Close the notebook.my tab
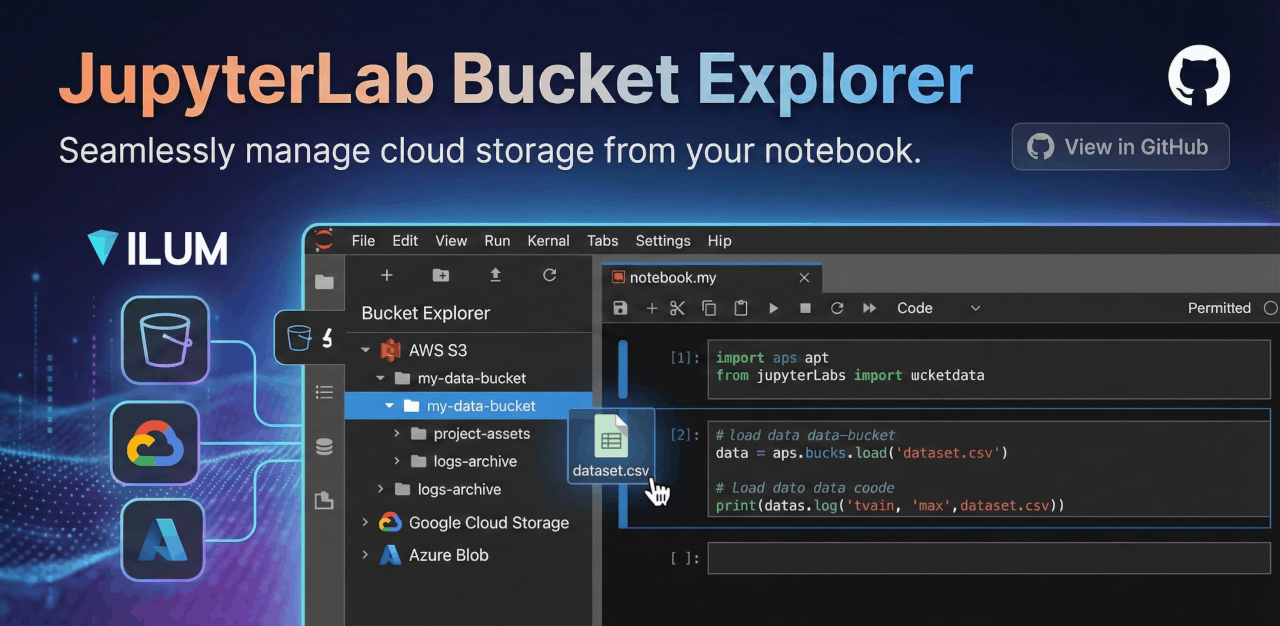This screenshot has width=1280, height=626. coord(804,278)
